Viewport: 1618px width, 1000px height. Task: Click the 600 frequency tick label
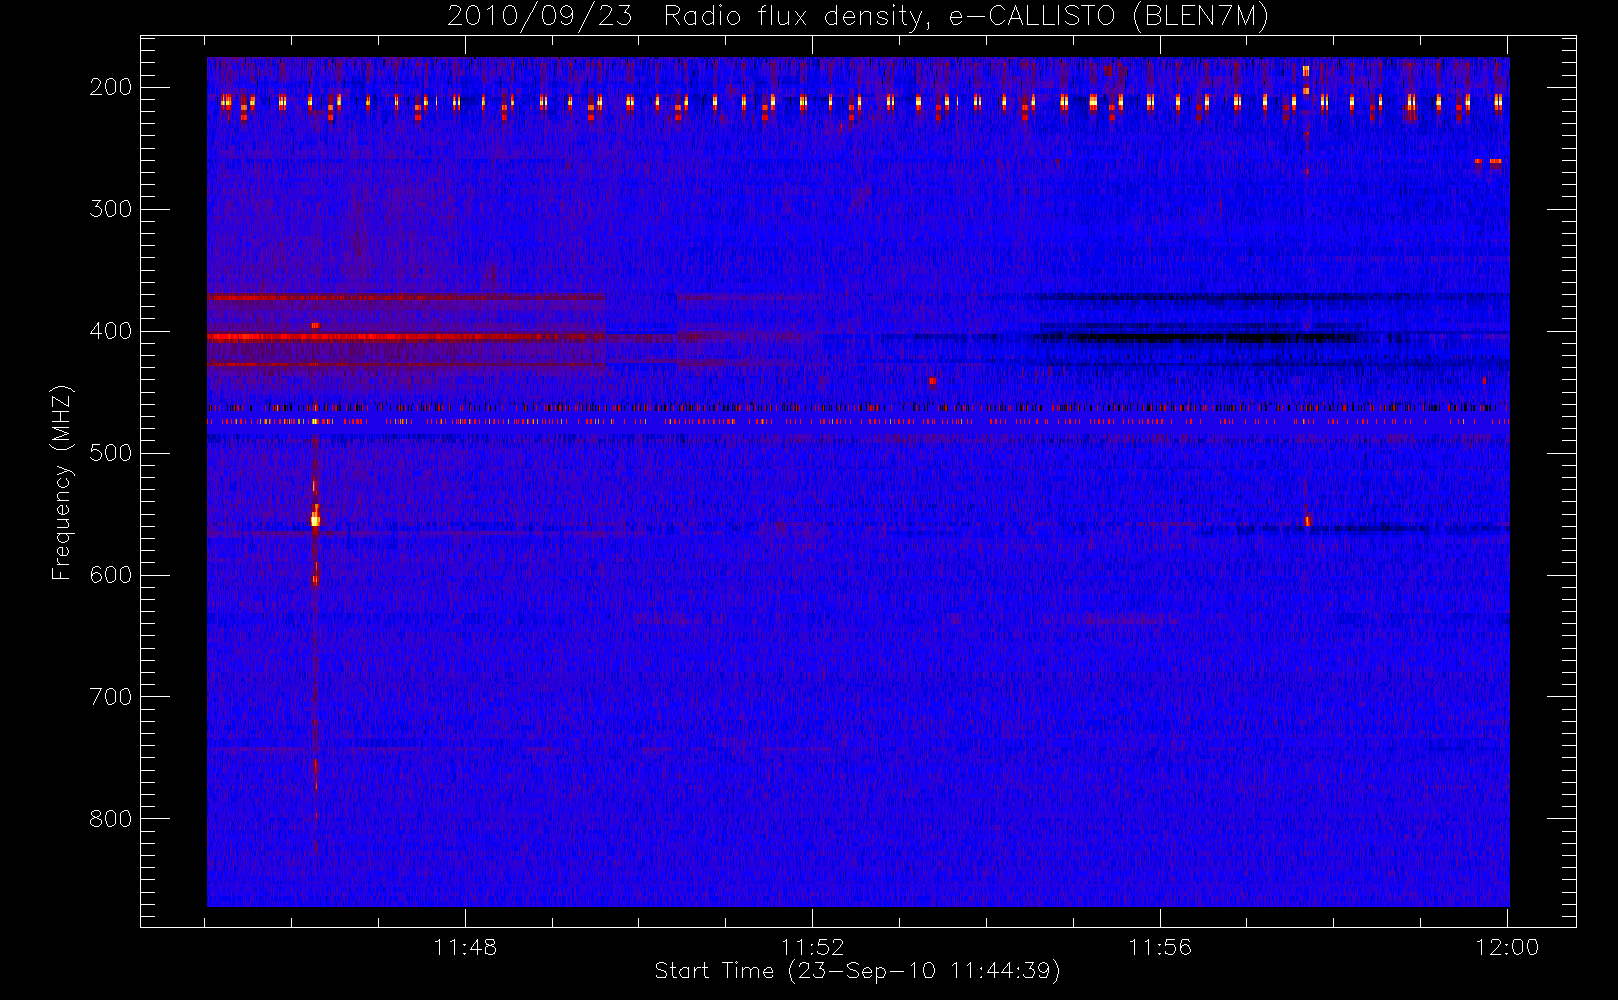[111, 575]
